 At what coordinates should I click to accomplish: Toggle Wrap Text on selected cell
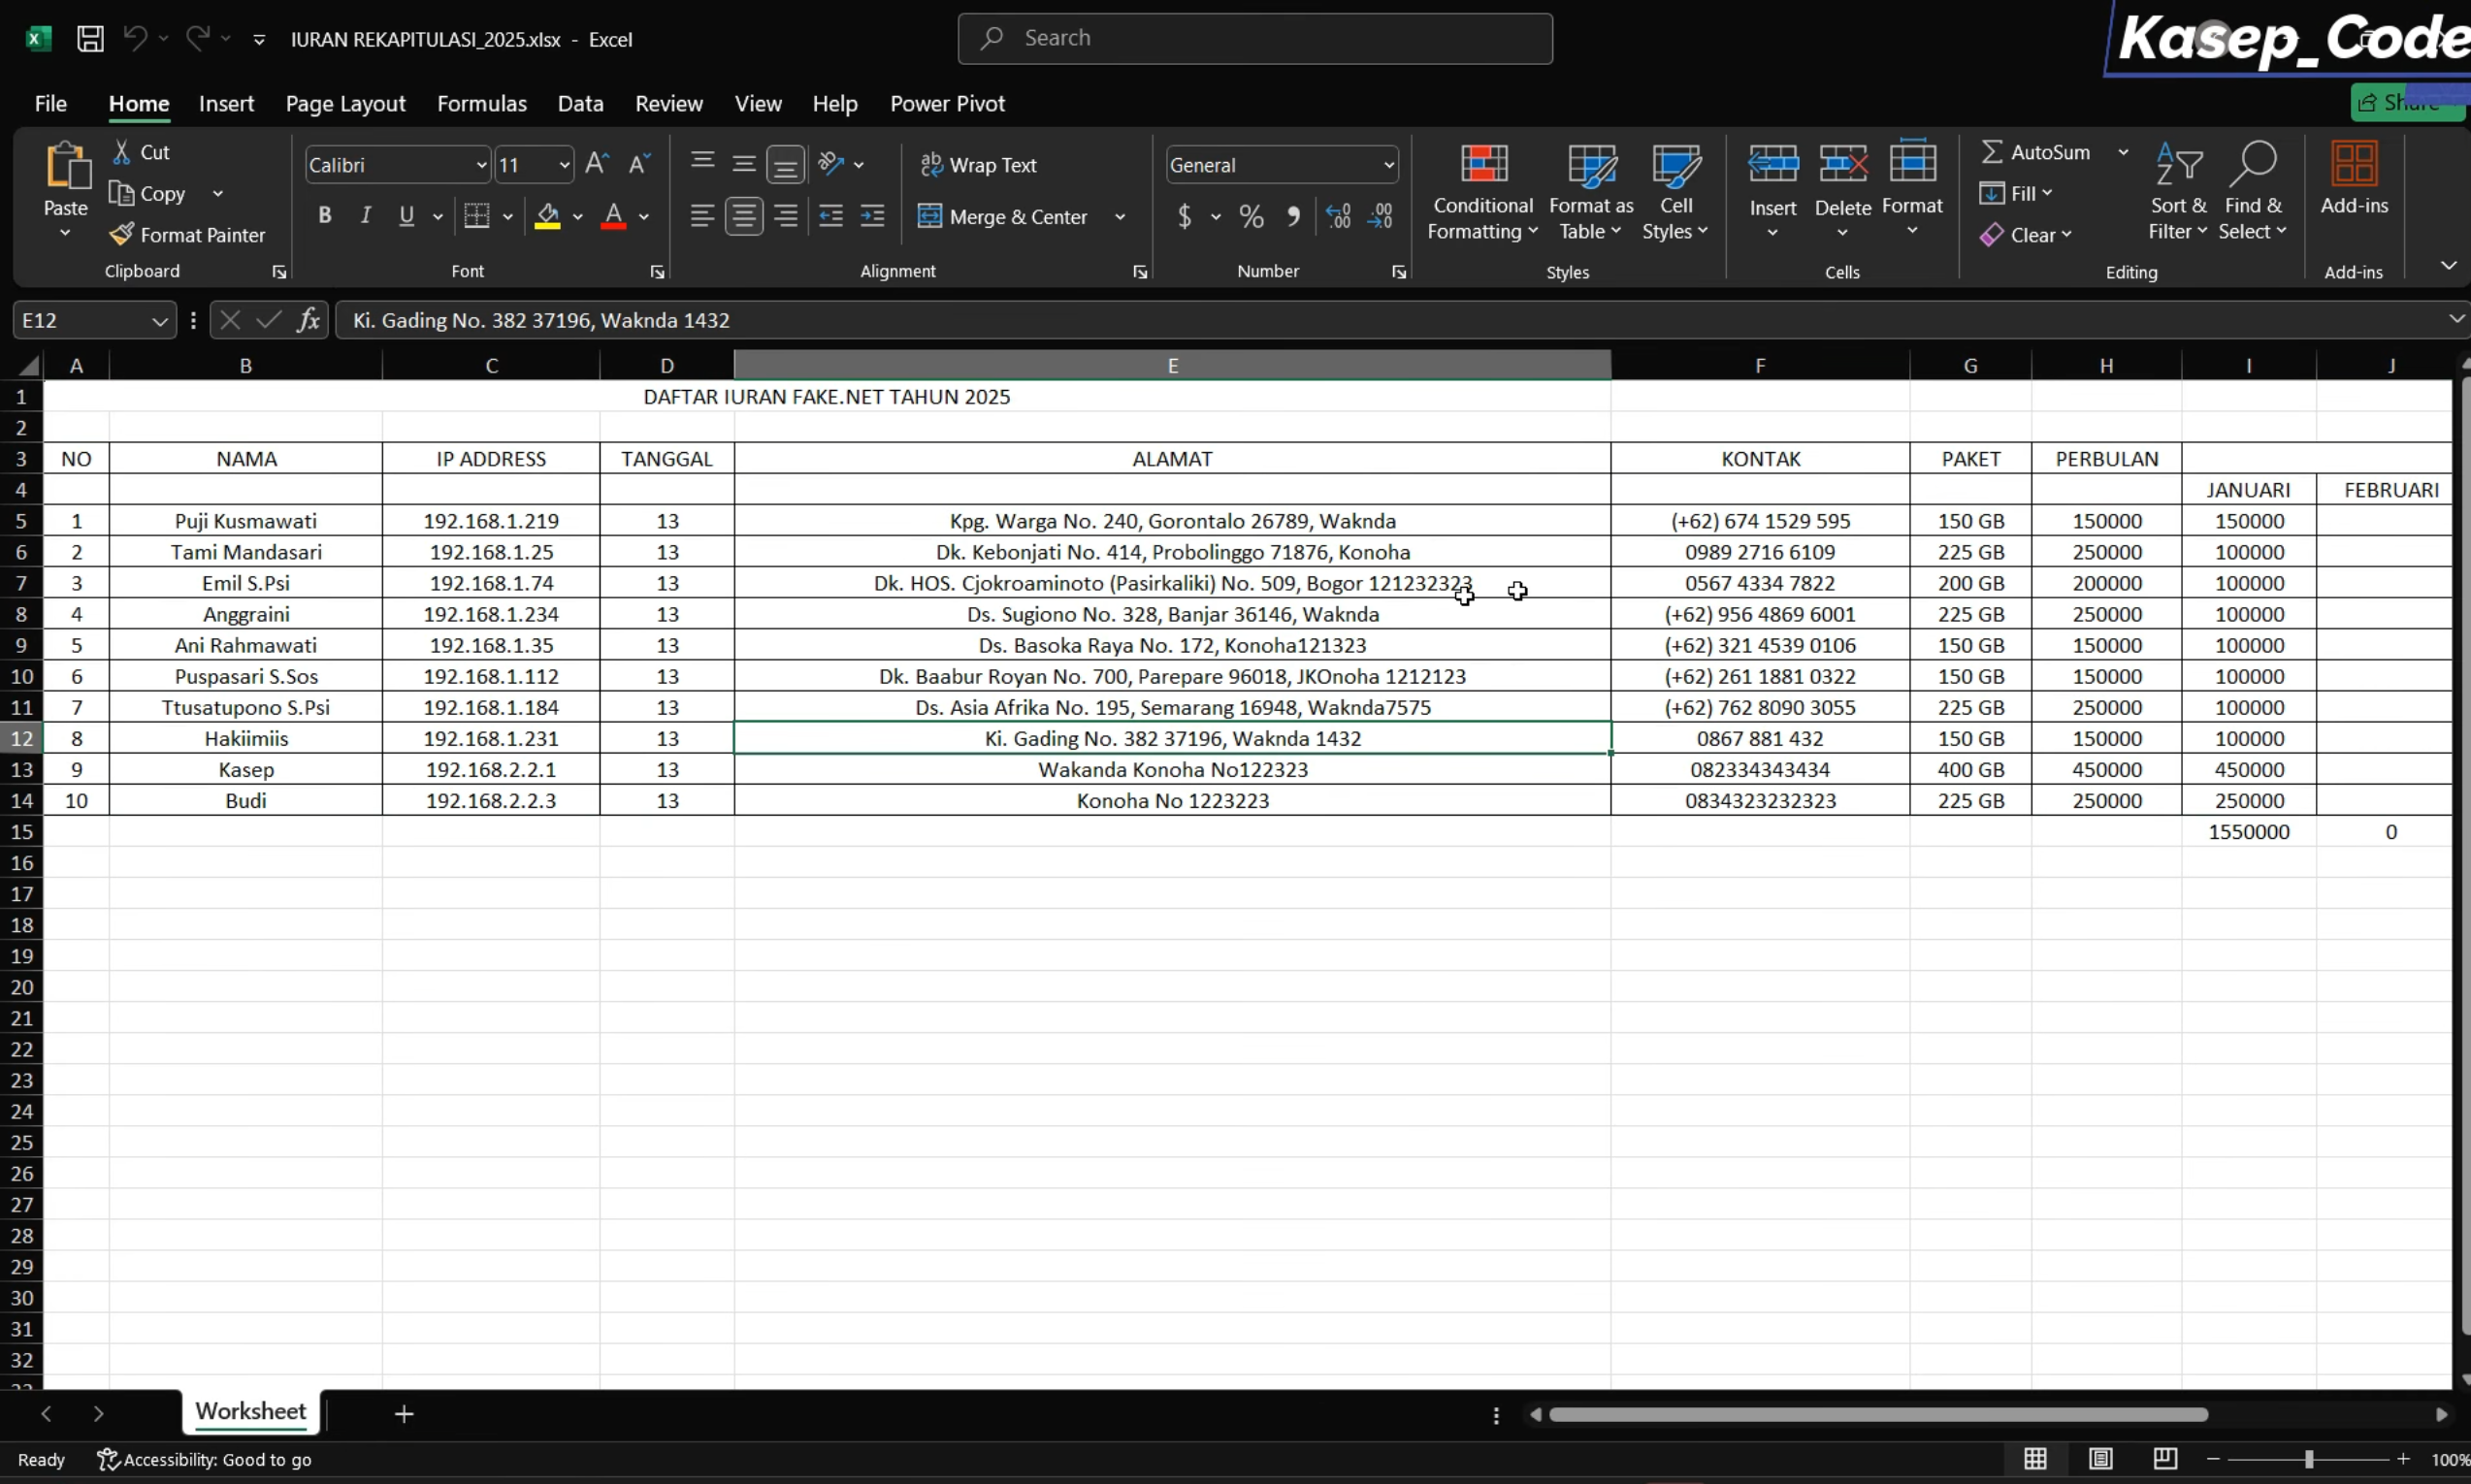pyautogui.click(x=978, y=165)
